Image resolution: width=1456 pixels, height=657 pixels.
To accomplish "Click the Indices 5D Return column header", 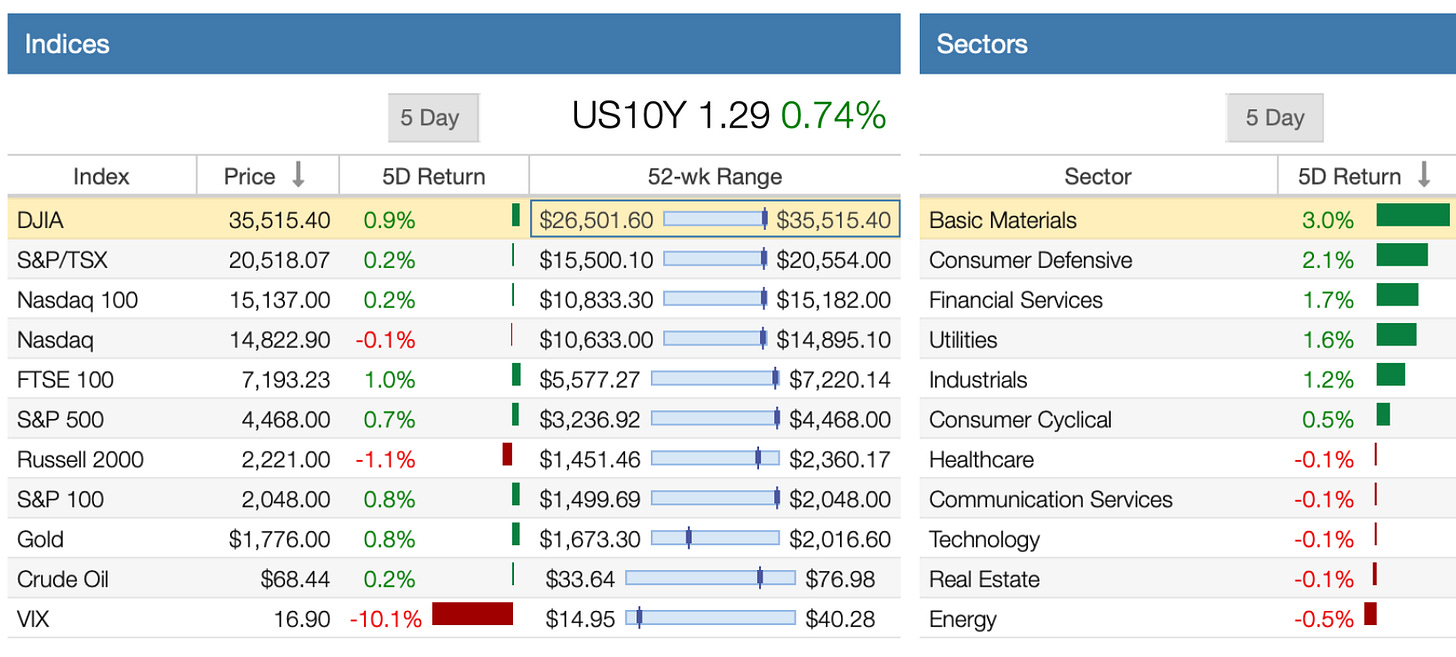I will 434,176.
